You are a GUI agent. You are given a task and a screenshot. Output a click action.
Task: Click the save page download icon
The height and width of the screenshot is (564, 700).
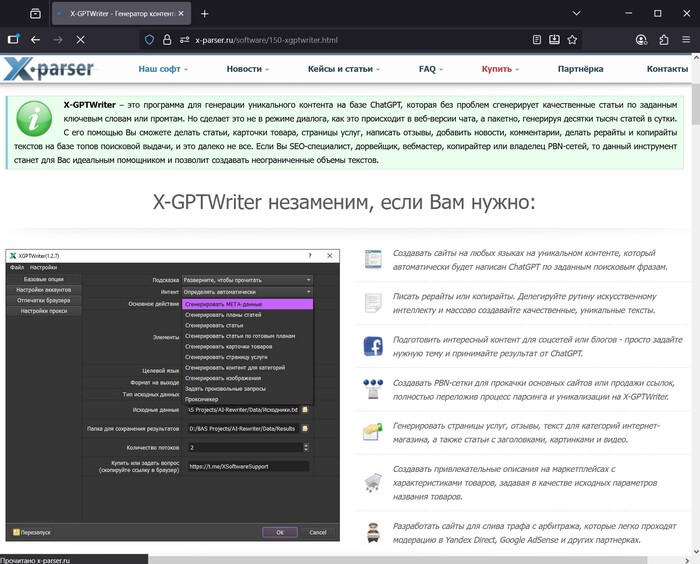click(x=554, y=40)
